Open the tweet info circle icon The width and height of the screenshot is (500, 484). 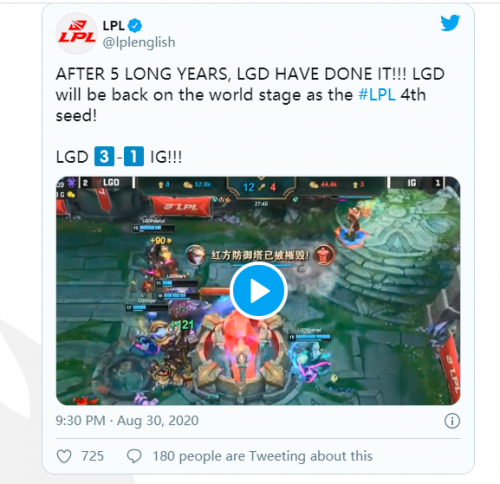(x=452, y=421)
